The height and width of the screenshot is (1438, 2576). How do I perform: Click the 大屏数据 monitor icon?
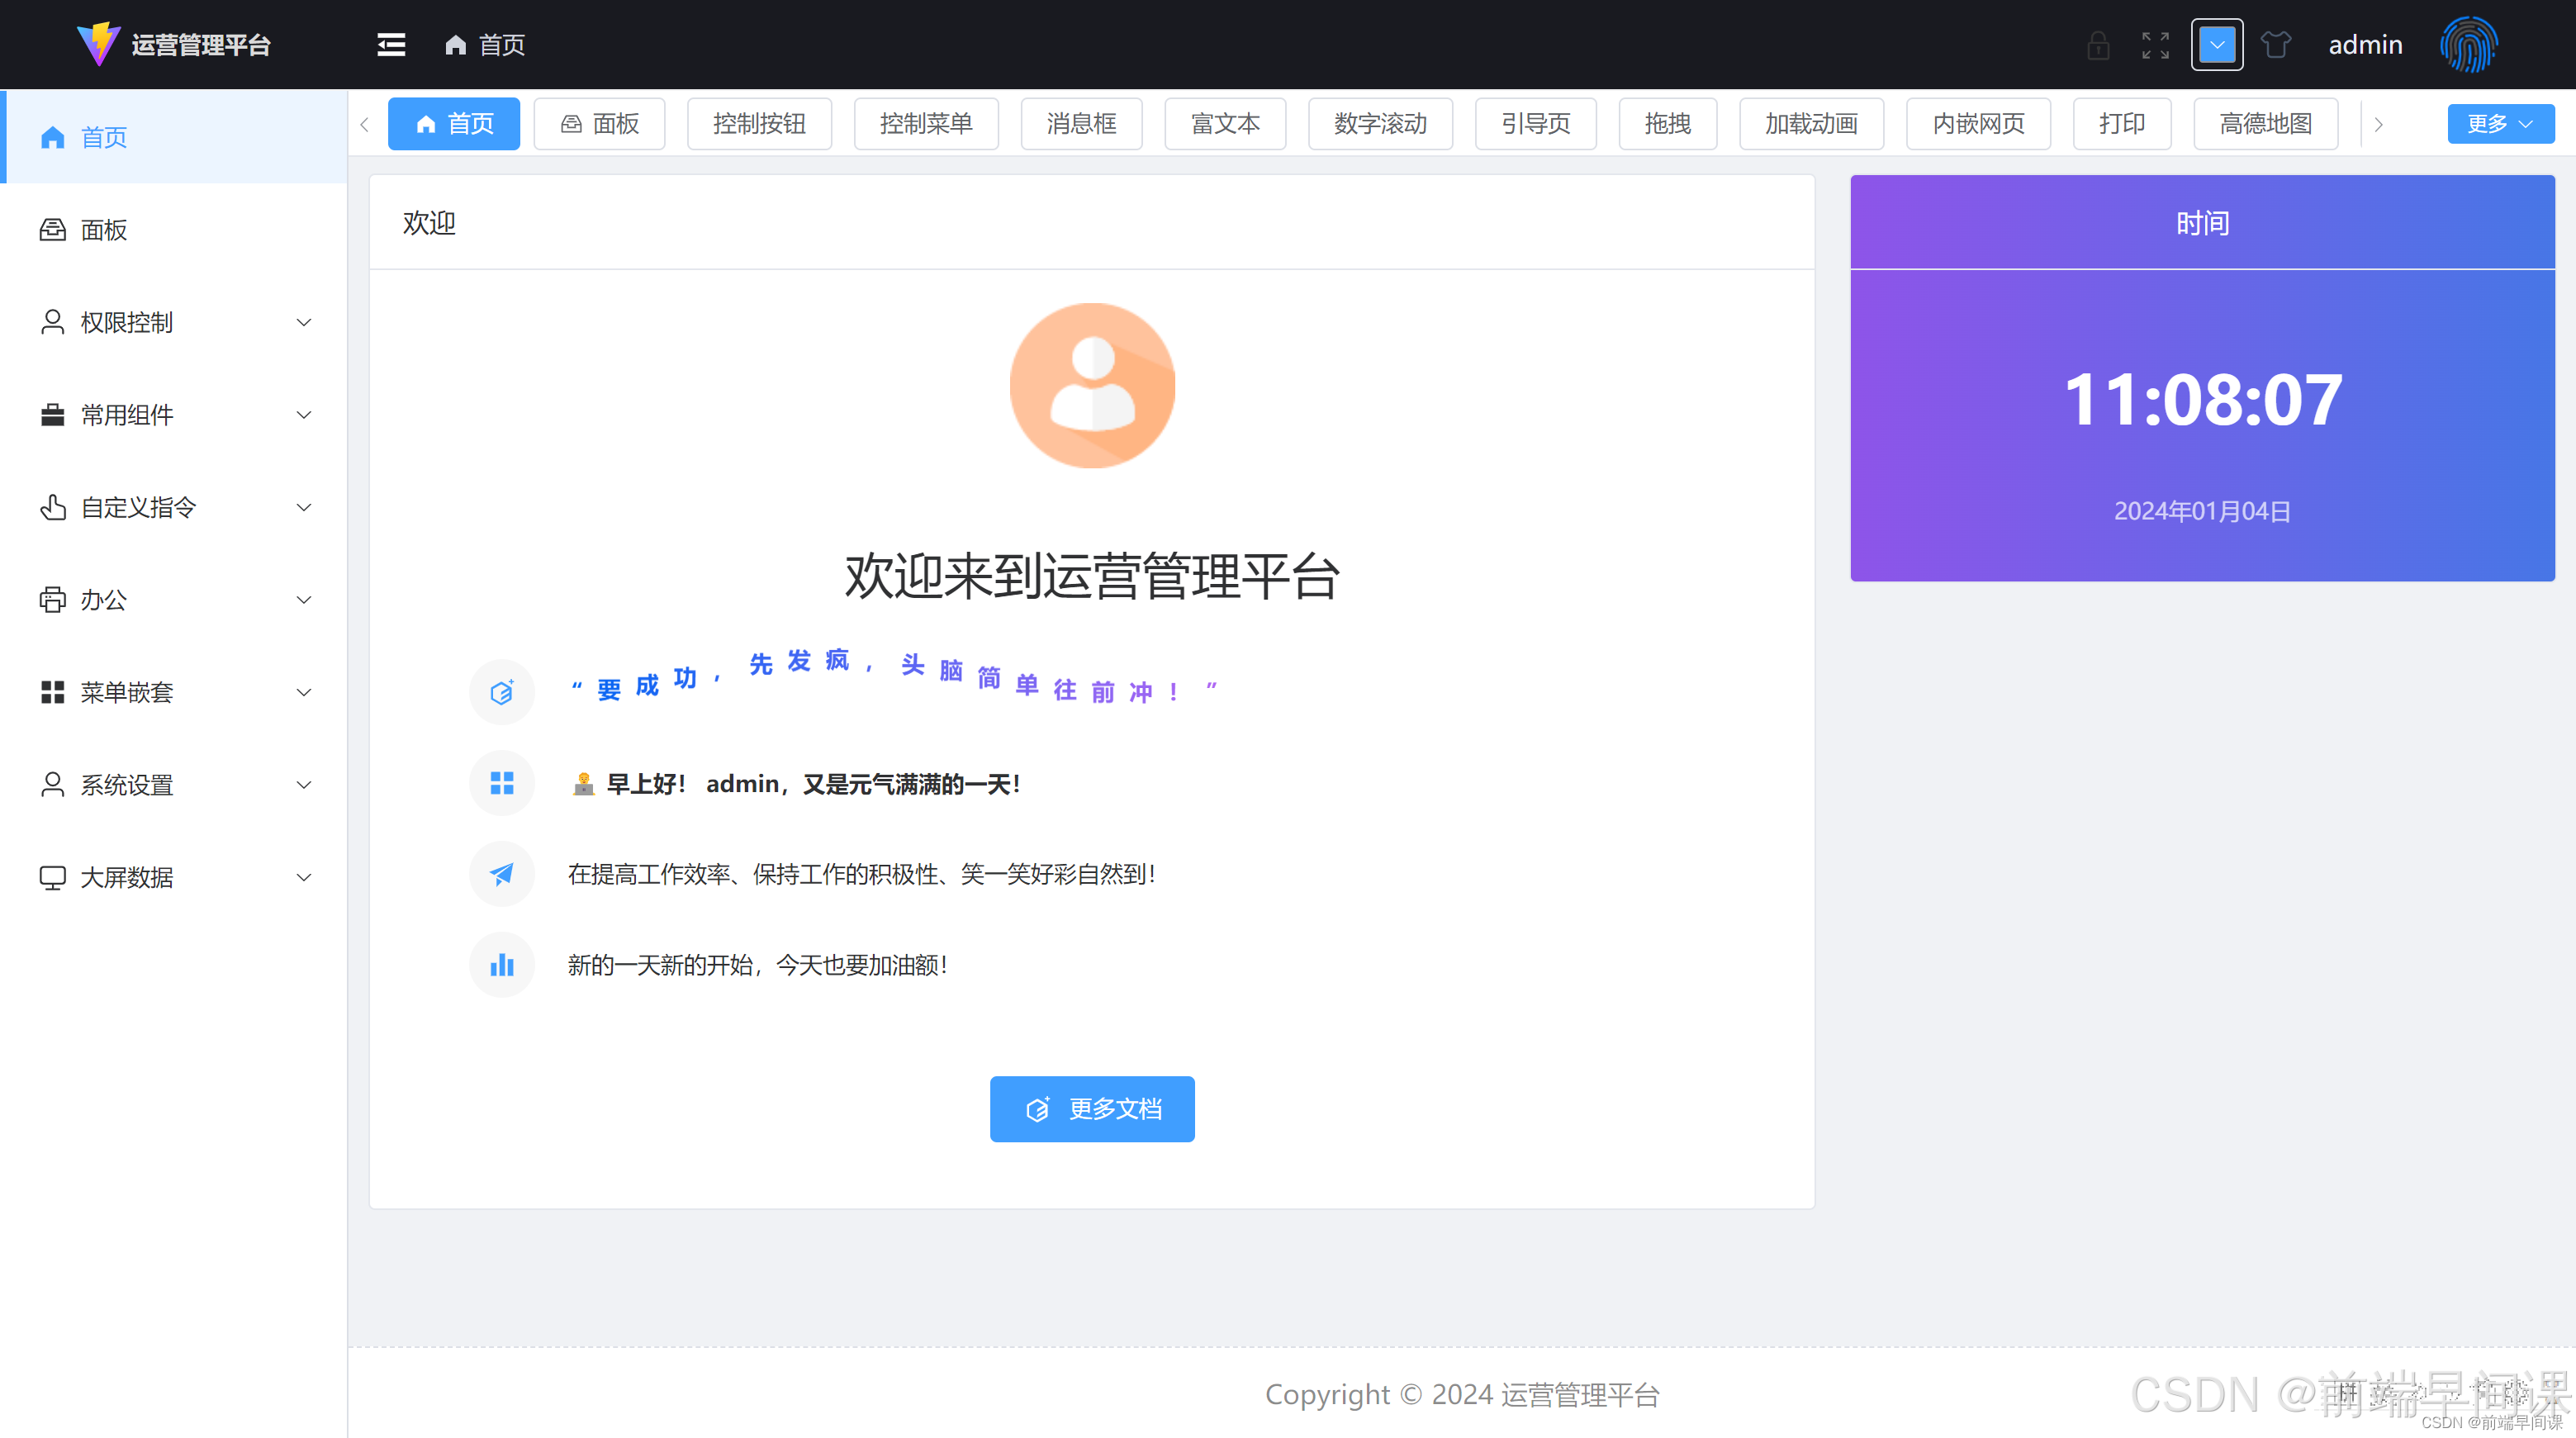click(53, 877)
